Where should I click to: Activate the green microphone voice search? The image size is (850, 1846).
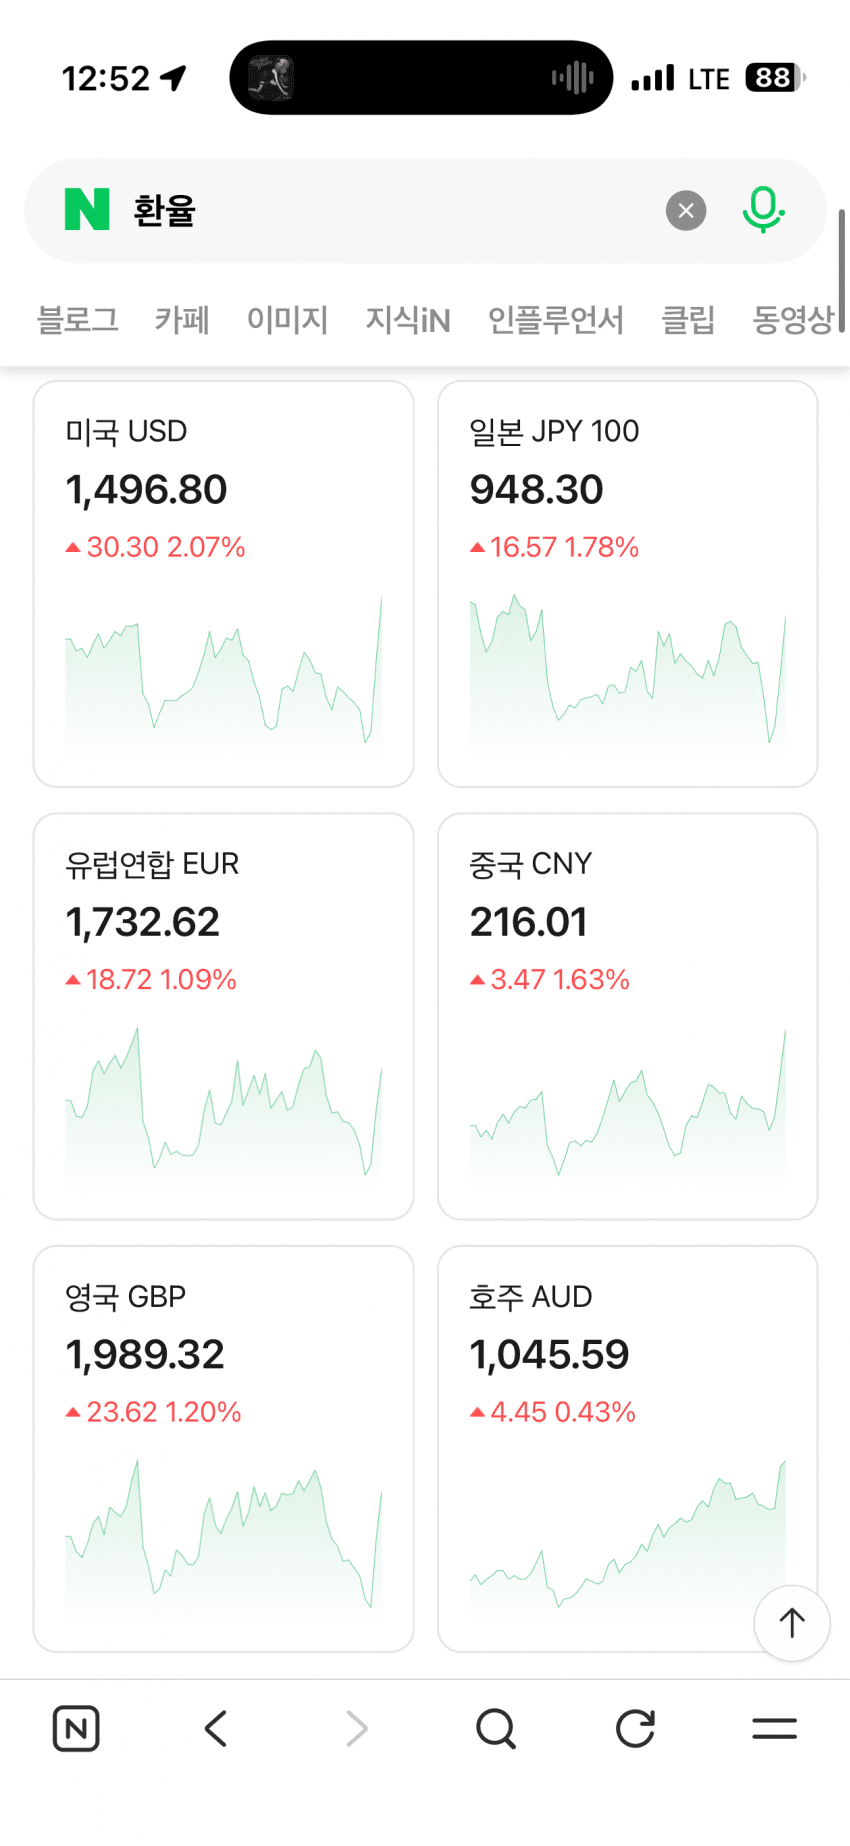coord(763,209)
